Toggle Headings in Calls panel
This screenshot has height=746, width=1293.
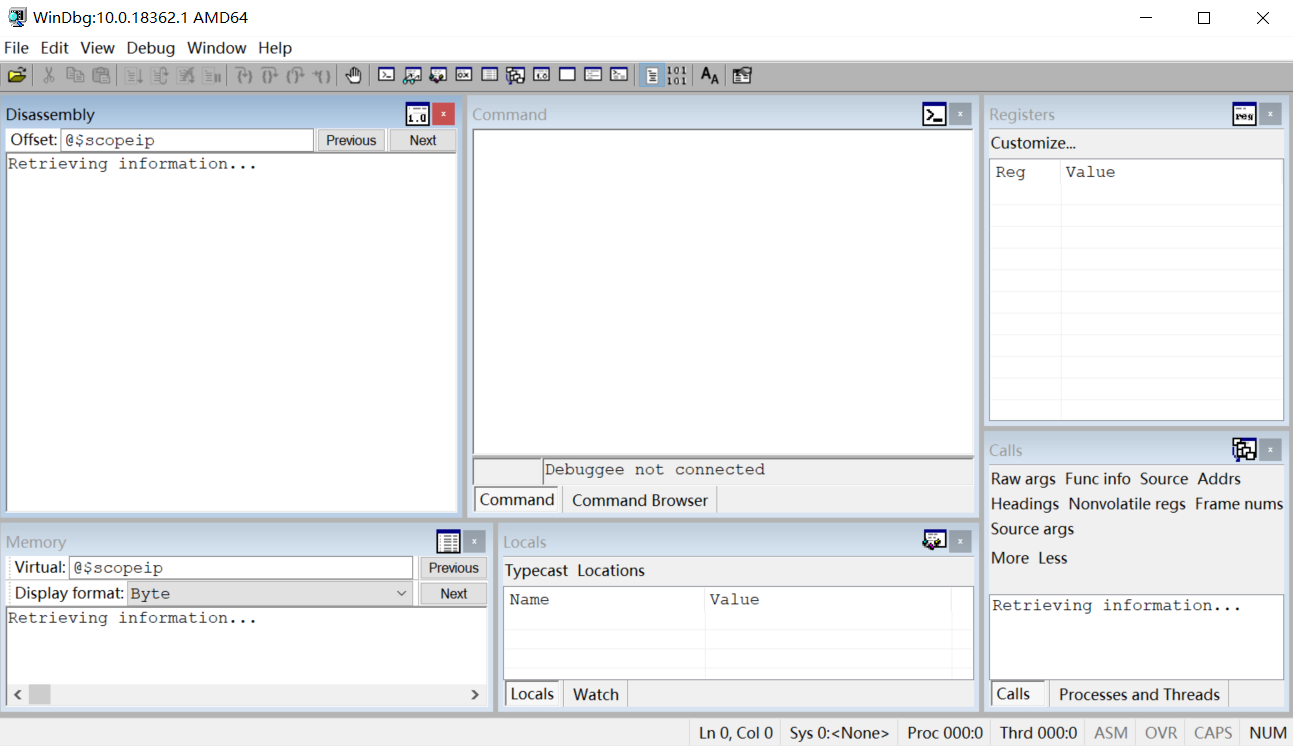pos(1025,504)
